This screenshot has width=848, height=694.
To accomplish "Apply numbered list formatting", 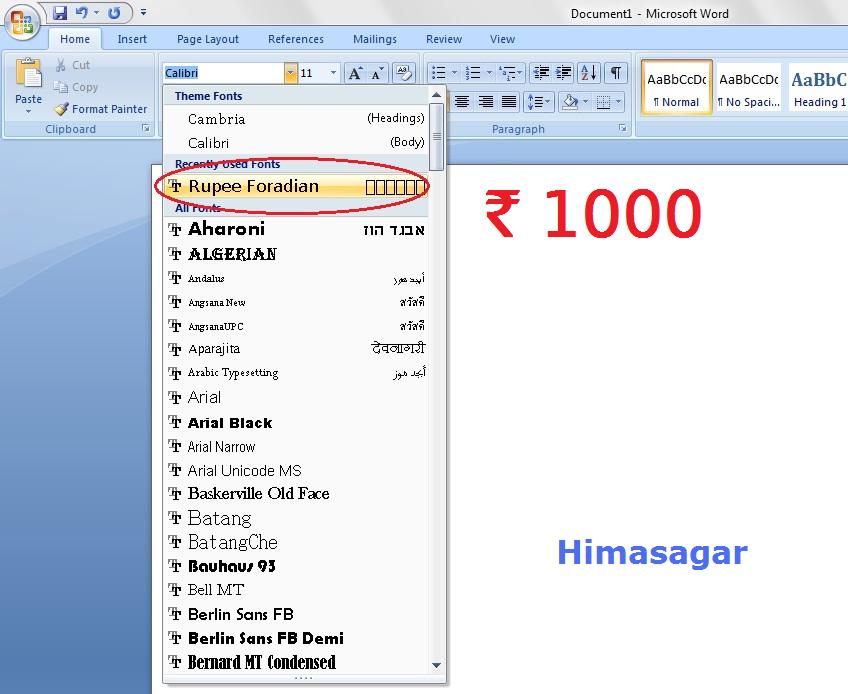I will [473, 72].
